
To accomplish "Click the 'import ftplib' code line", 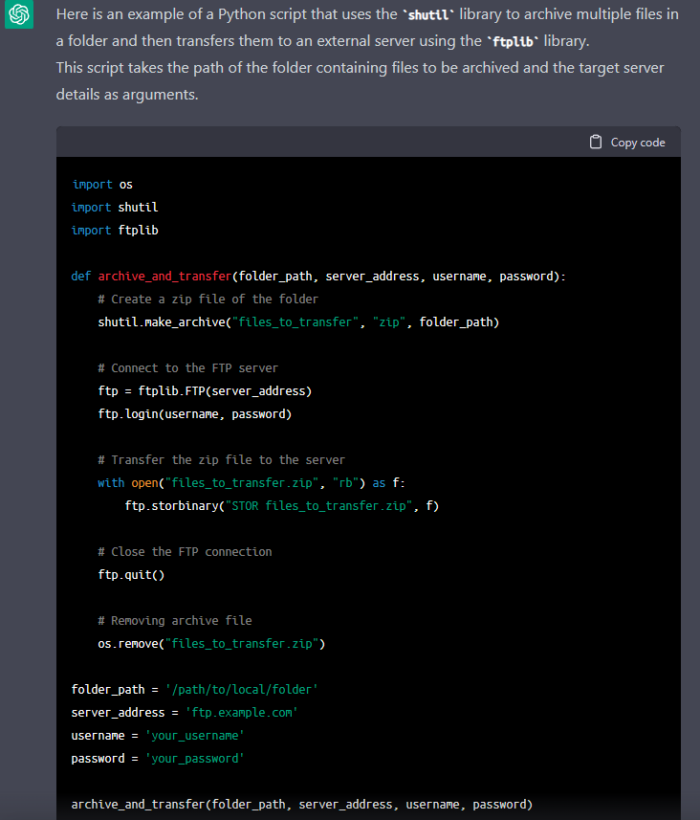I will (x=115, y=230).
